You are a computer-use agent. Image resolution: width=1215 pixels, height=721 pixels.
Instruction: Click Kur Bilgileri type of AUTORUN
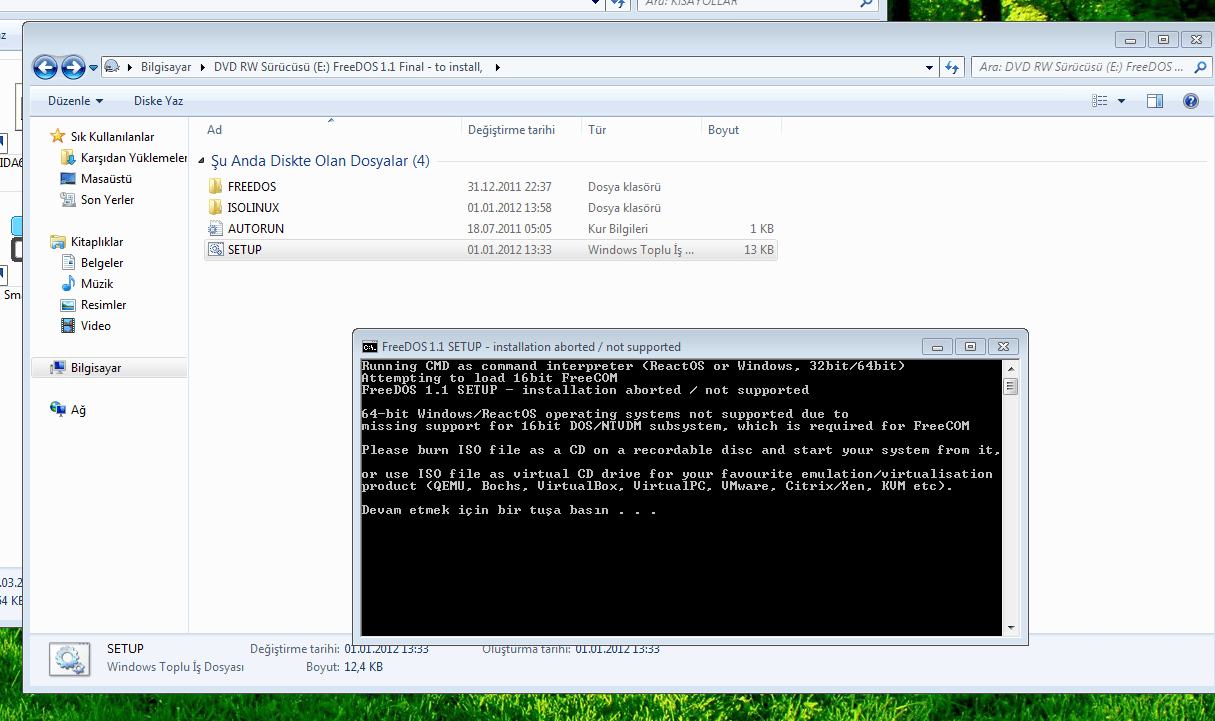618,229
